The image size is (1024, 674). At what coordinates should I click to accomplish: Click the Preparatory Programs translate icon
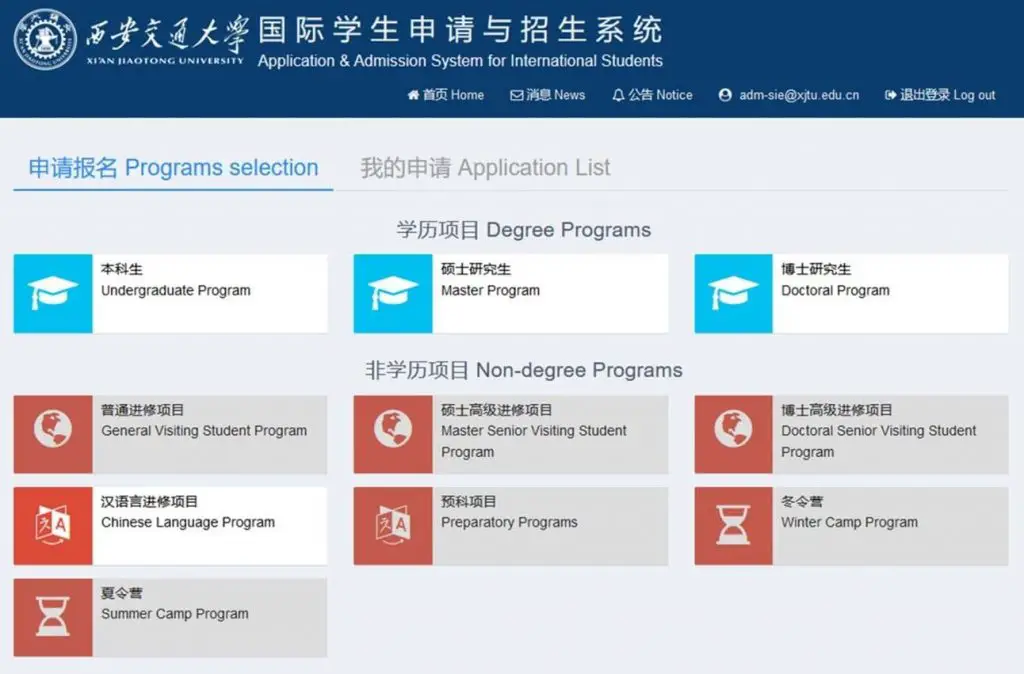392,525
